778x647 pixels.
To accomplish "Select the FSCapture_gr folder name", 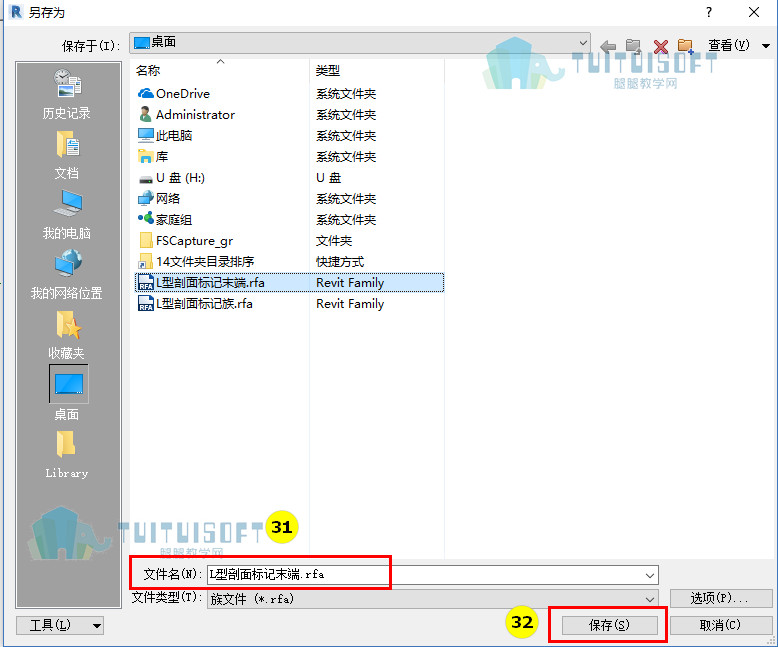I will pyautogui.click(x=194, y=241).
